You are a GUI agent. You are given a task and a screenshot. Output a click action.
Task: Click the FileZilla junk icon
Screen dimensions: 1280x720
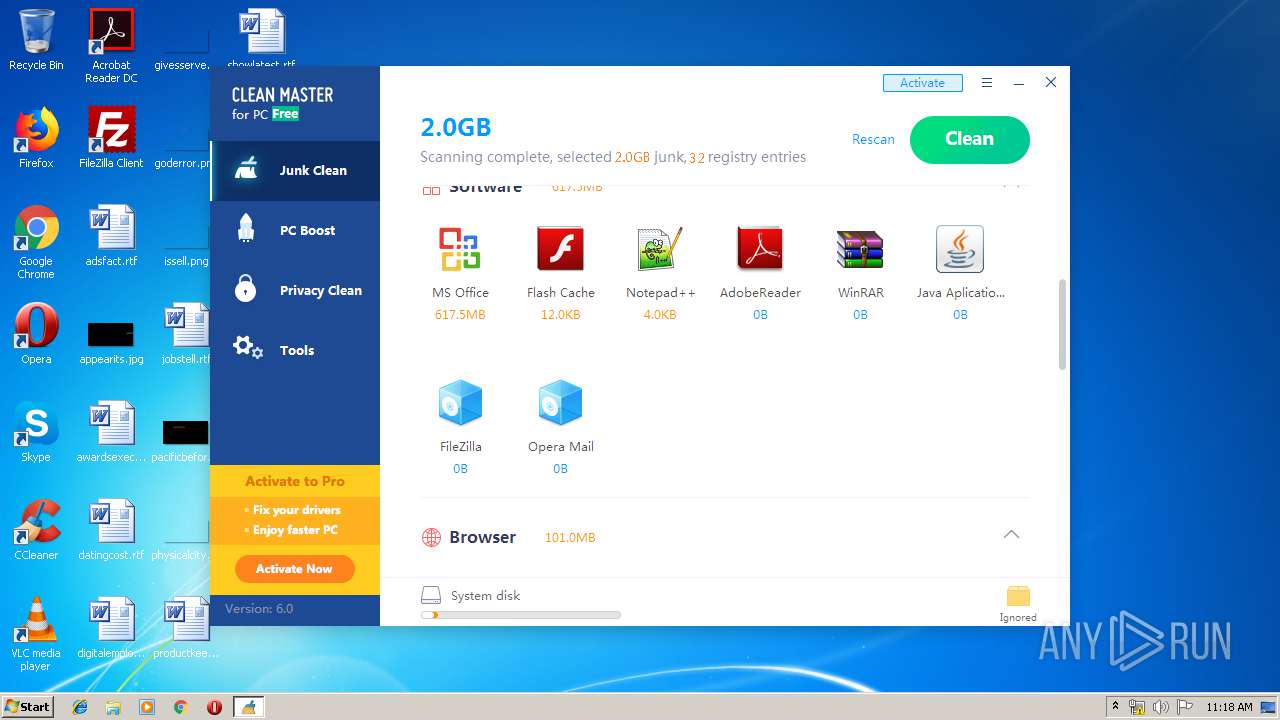460,403
